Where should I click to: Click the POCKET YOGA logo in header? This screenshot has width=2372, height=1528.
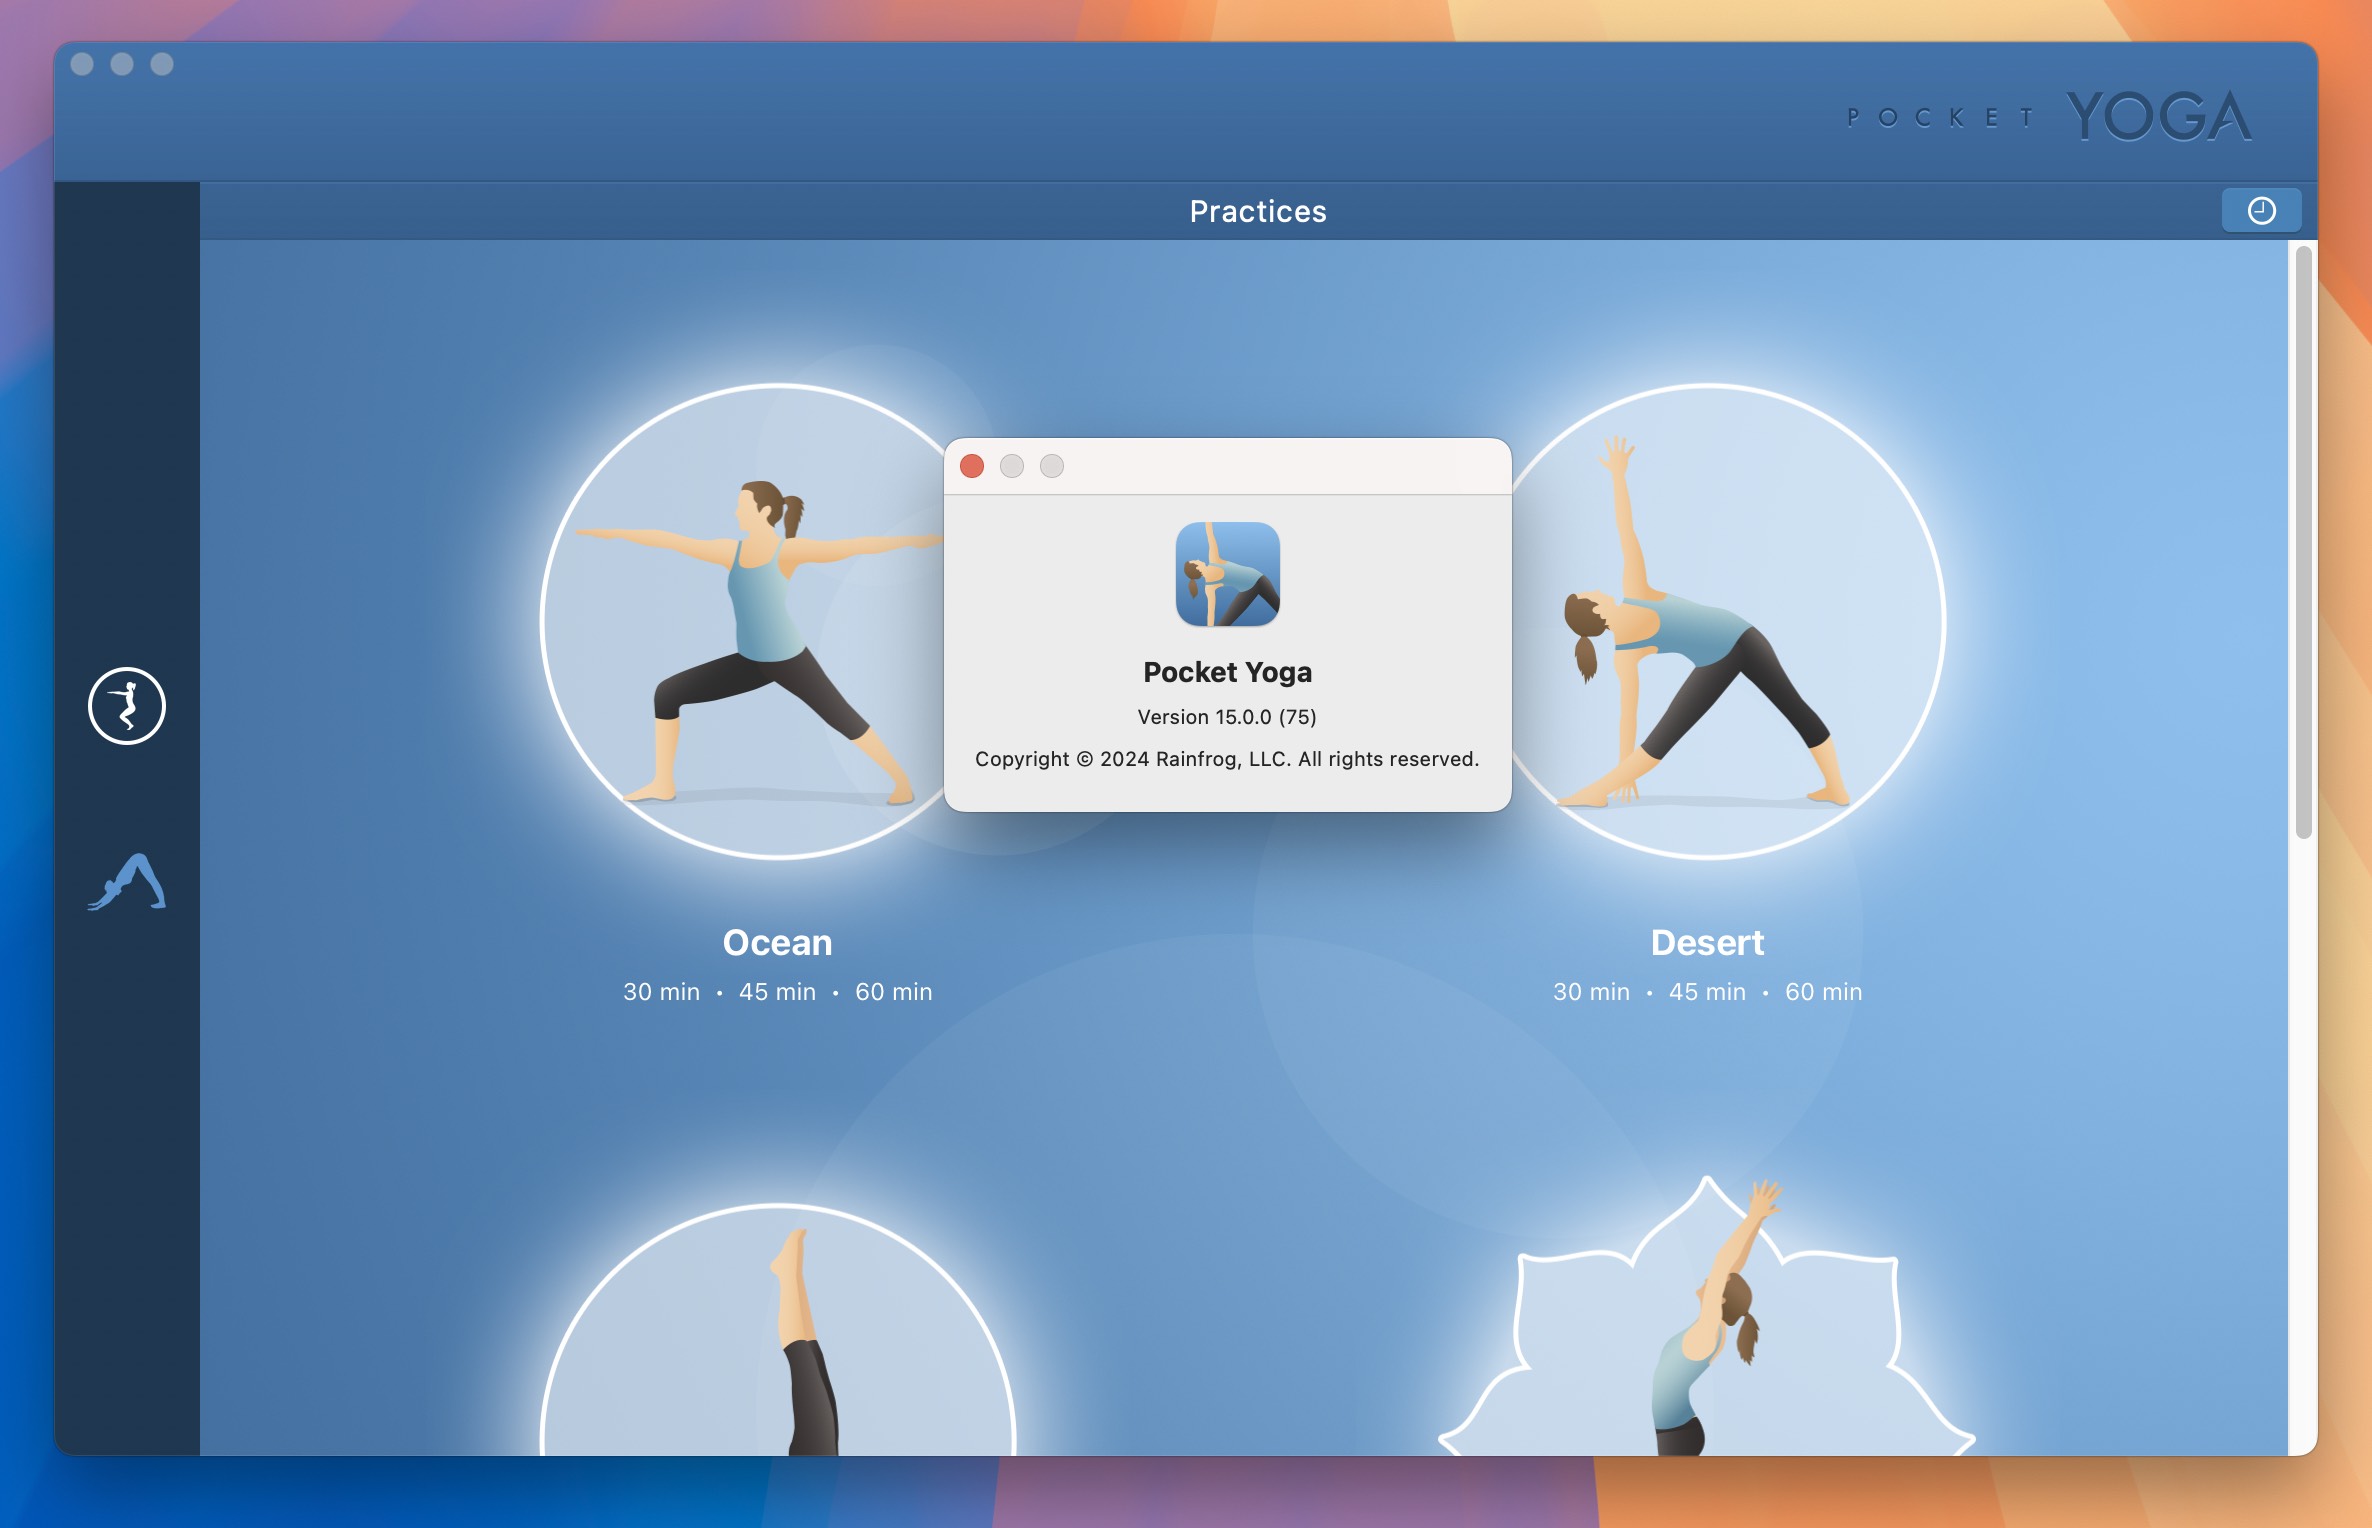coord(2050,117)
